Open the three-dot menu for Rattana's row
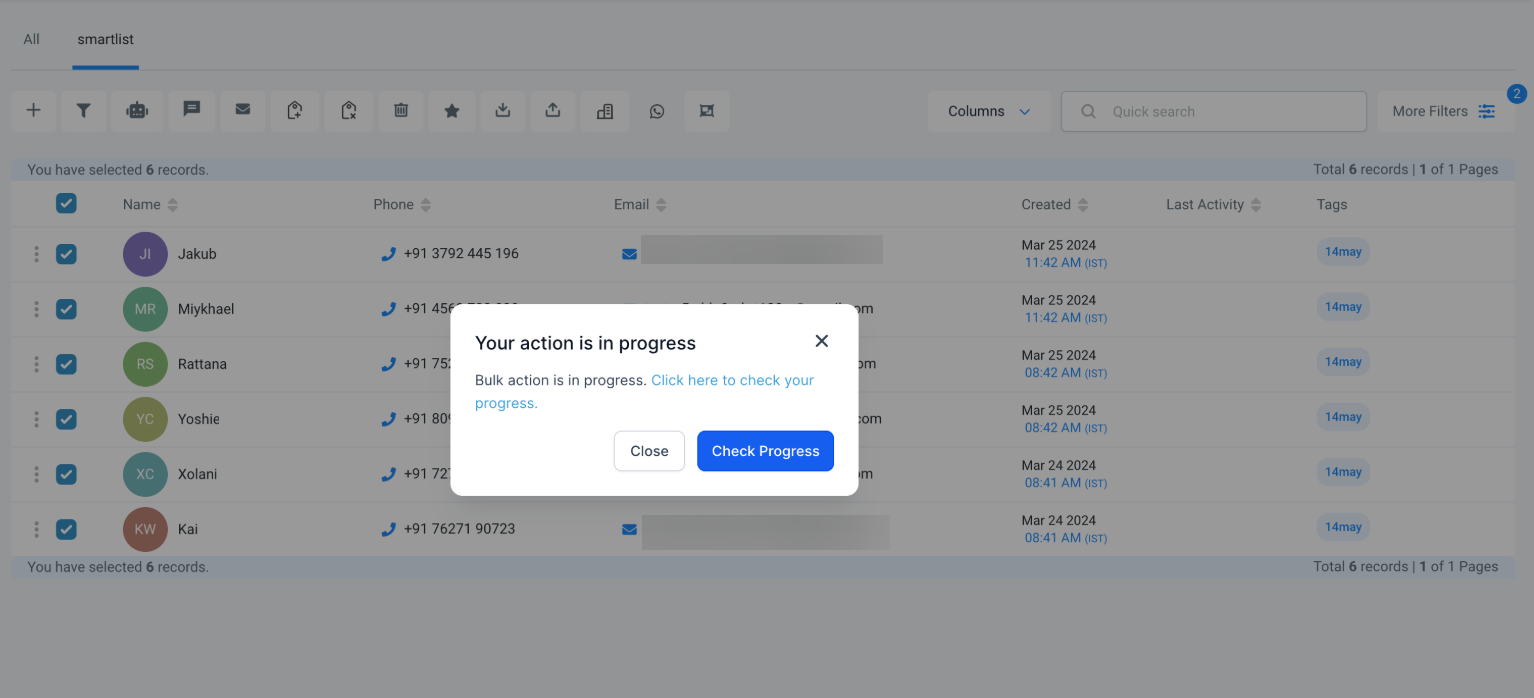 click(37, 364)
